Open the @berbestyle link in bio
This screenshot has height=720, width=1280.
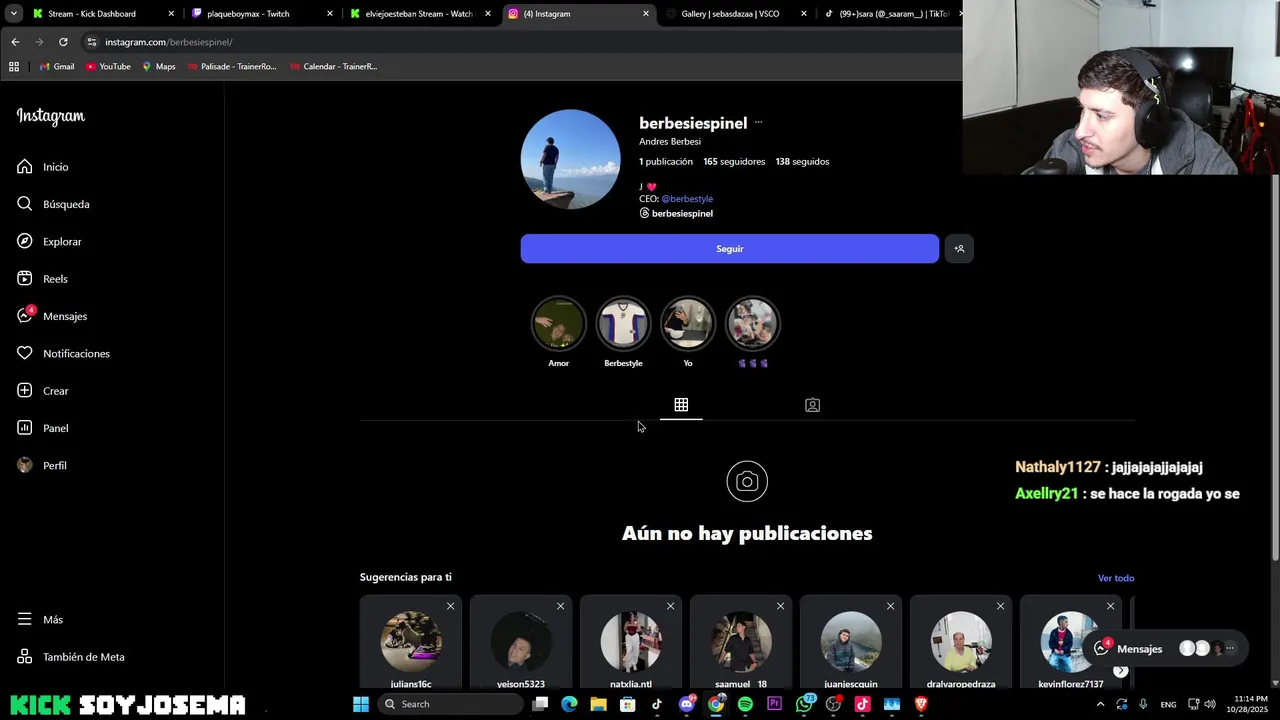coord(687,199)
